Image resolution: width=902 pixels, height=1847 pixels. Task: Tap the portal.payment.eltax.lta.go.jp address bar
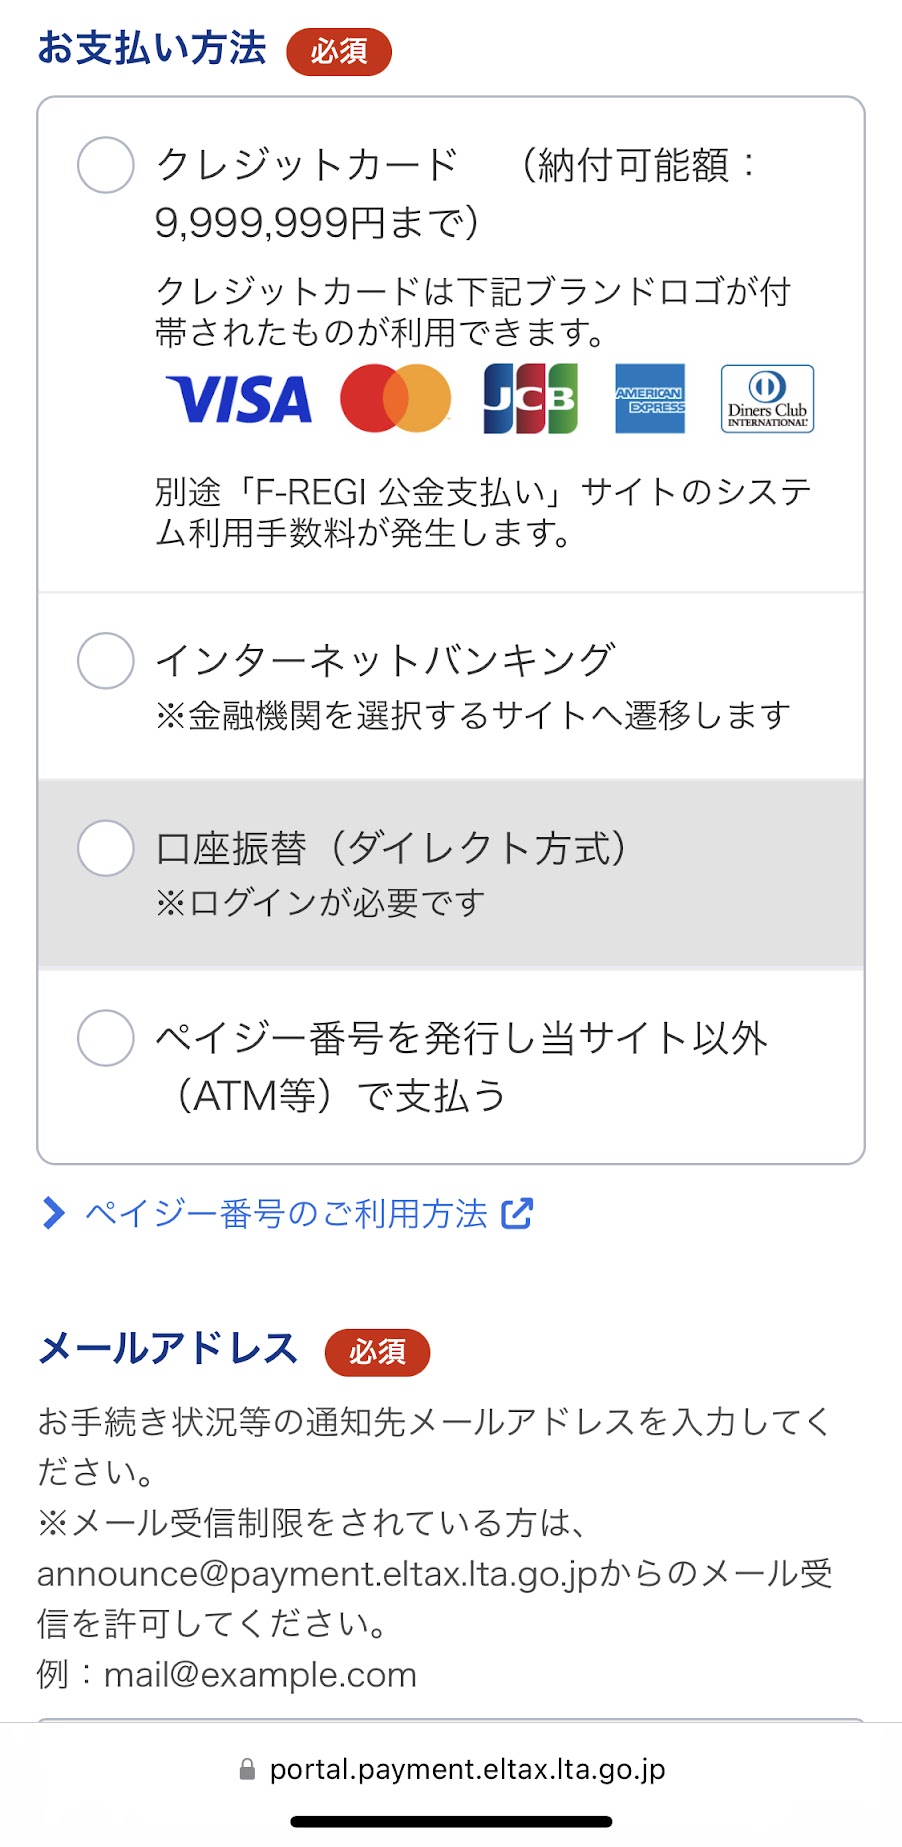[x=467, y=1770]
